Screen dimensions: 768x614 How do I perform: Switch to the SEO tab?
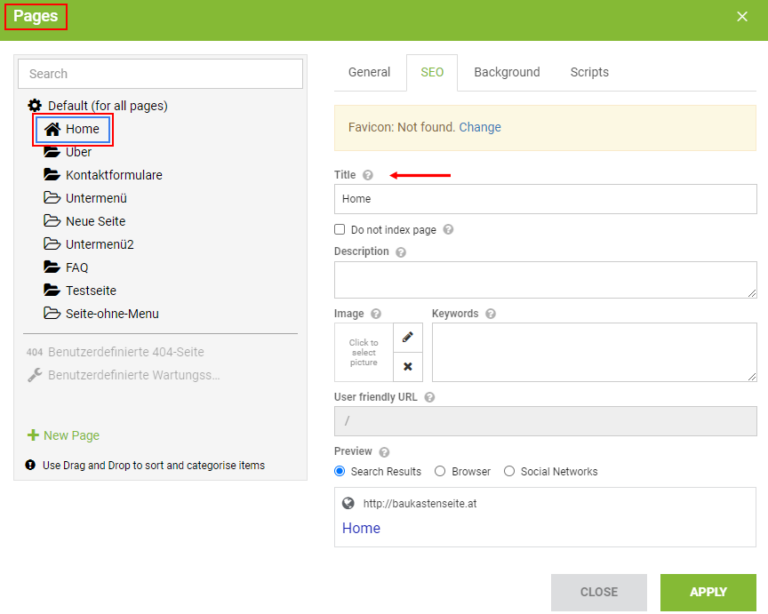click(x=432, y=72)
